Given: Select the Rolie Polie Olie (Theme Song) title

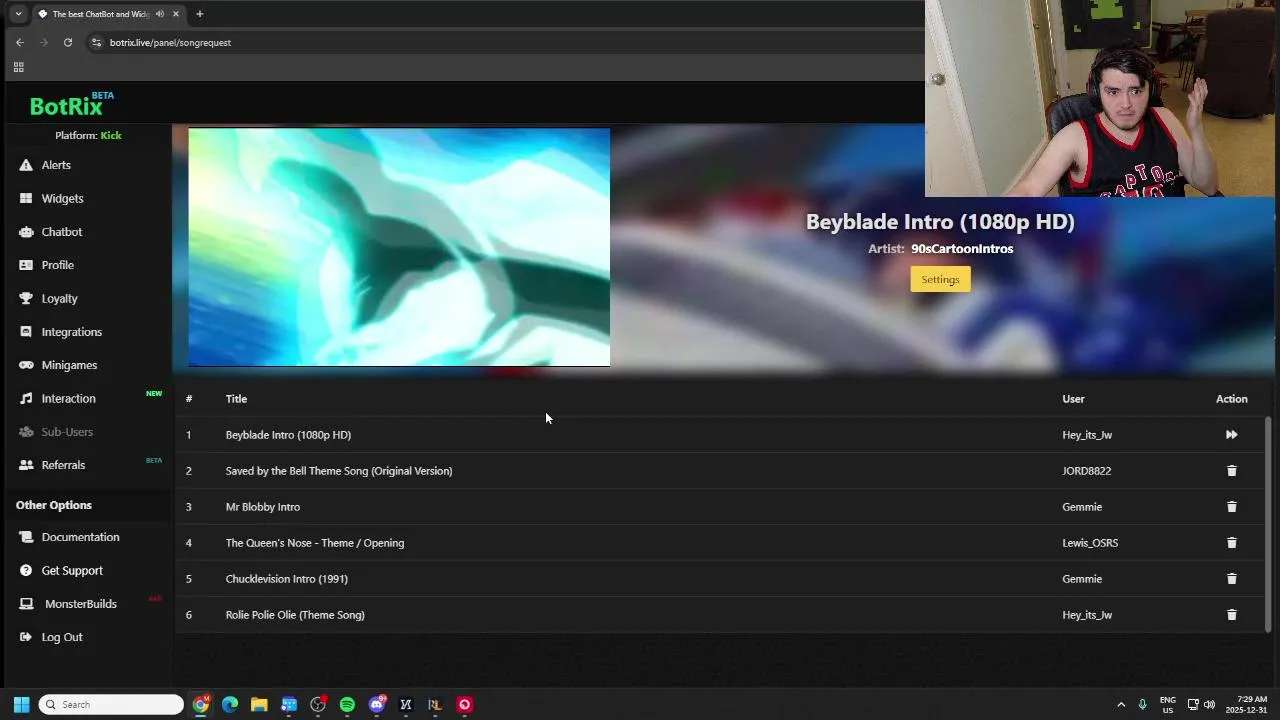Looking at the screenshot, I should [x=295, y=615].
